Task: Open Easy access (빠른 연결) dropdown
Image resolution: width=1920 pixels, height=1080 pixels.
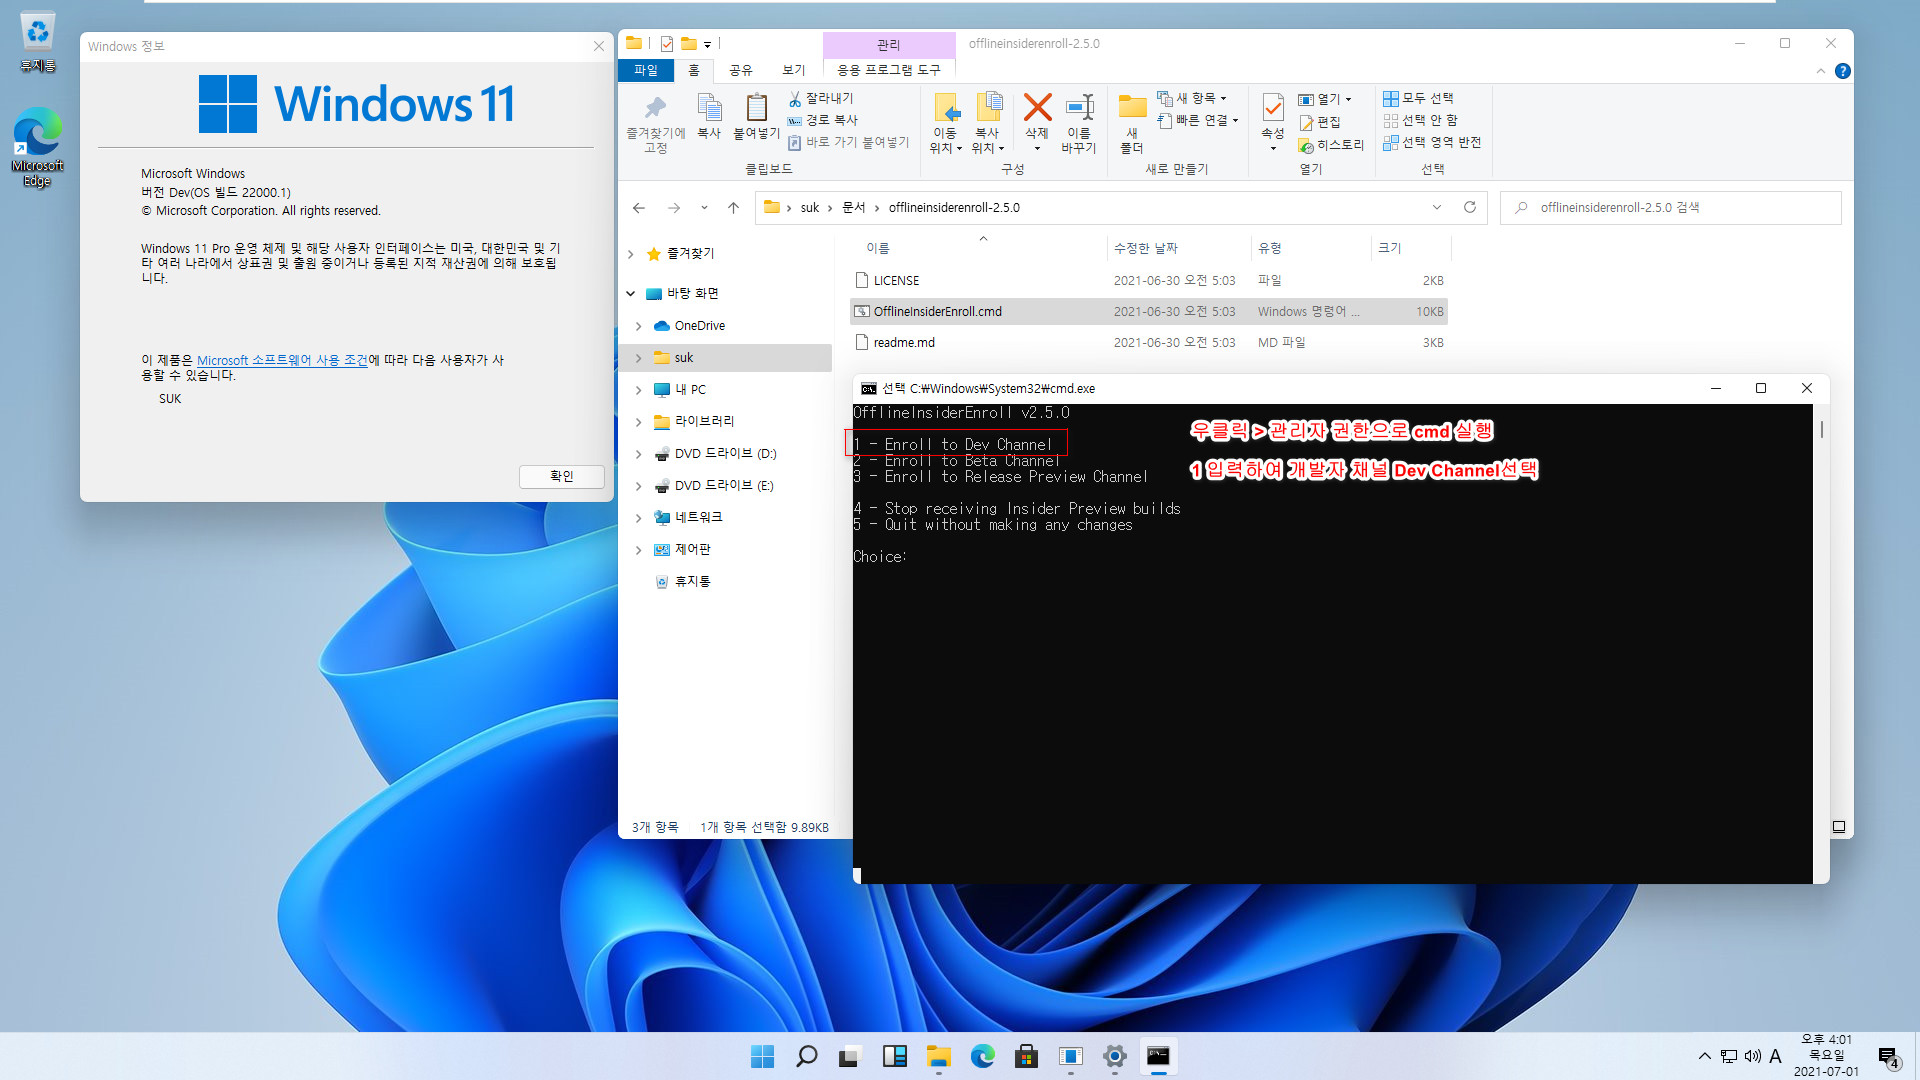Action: point(1198,120)
